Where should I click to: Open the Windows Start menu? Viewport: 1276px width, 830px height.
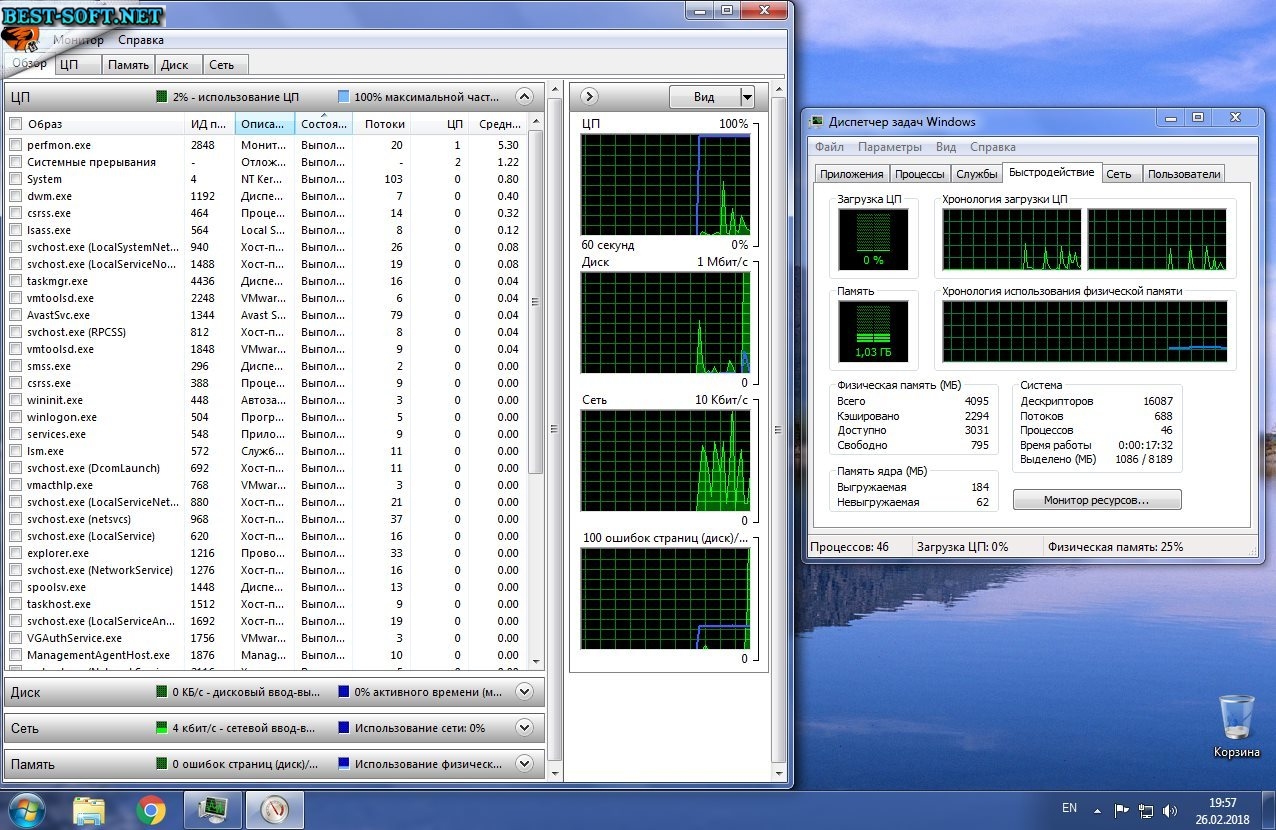(x=25, y=809)
